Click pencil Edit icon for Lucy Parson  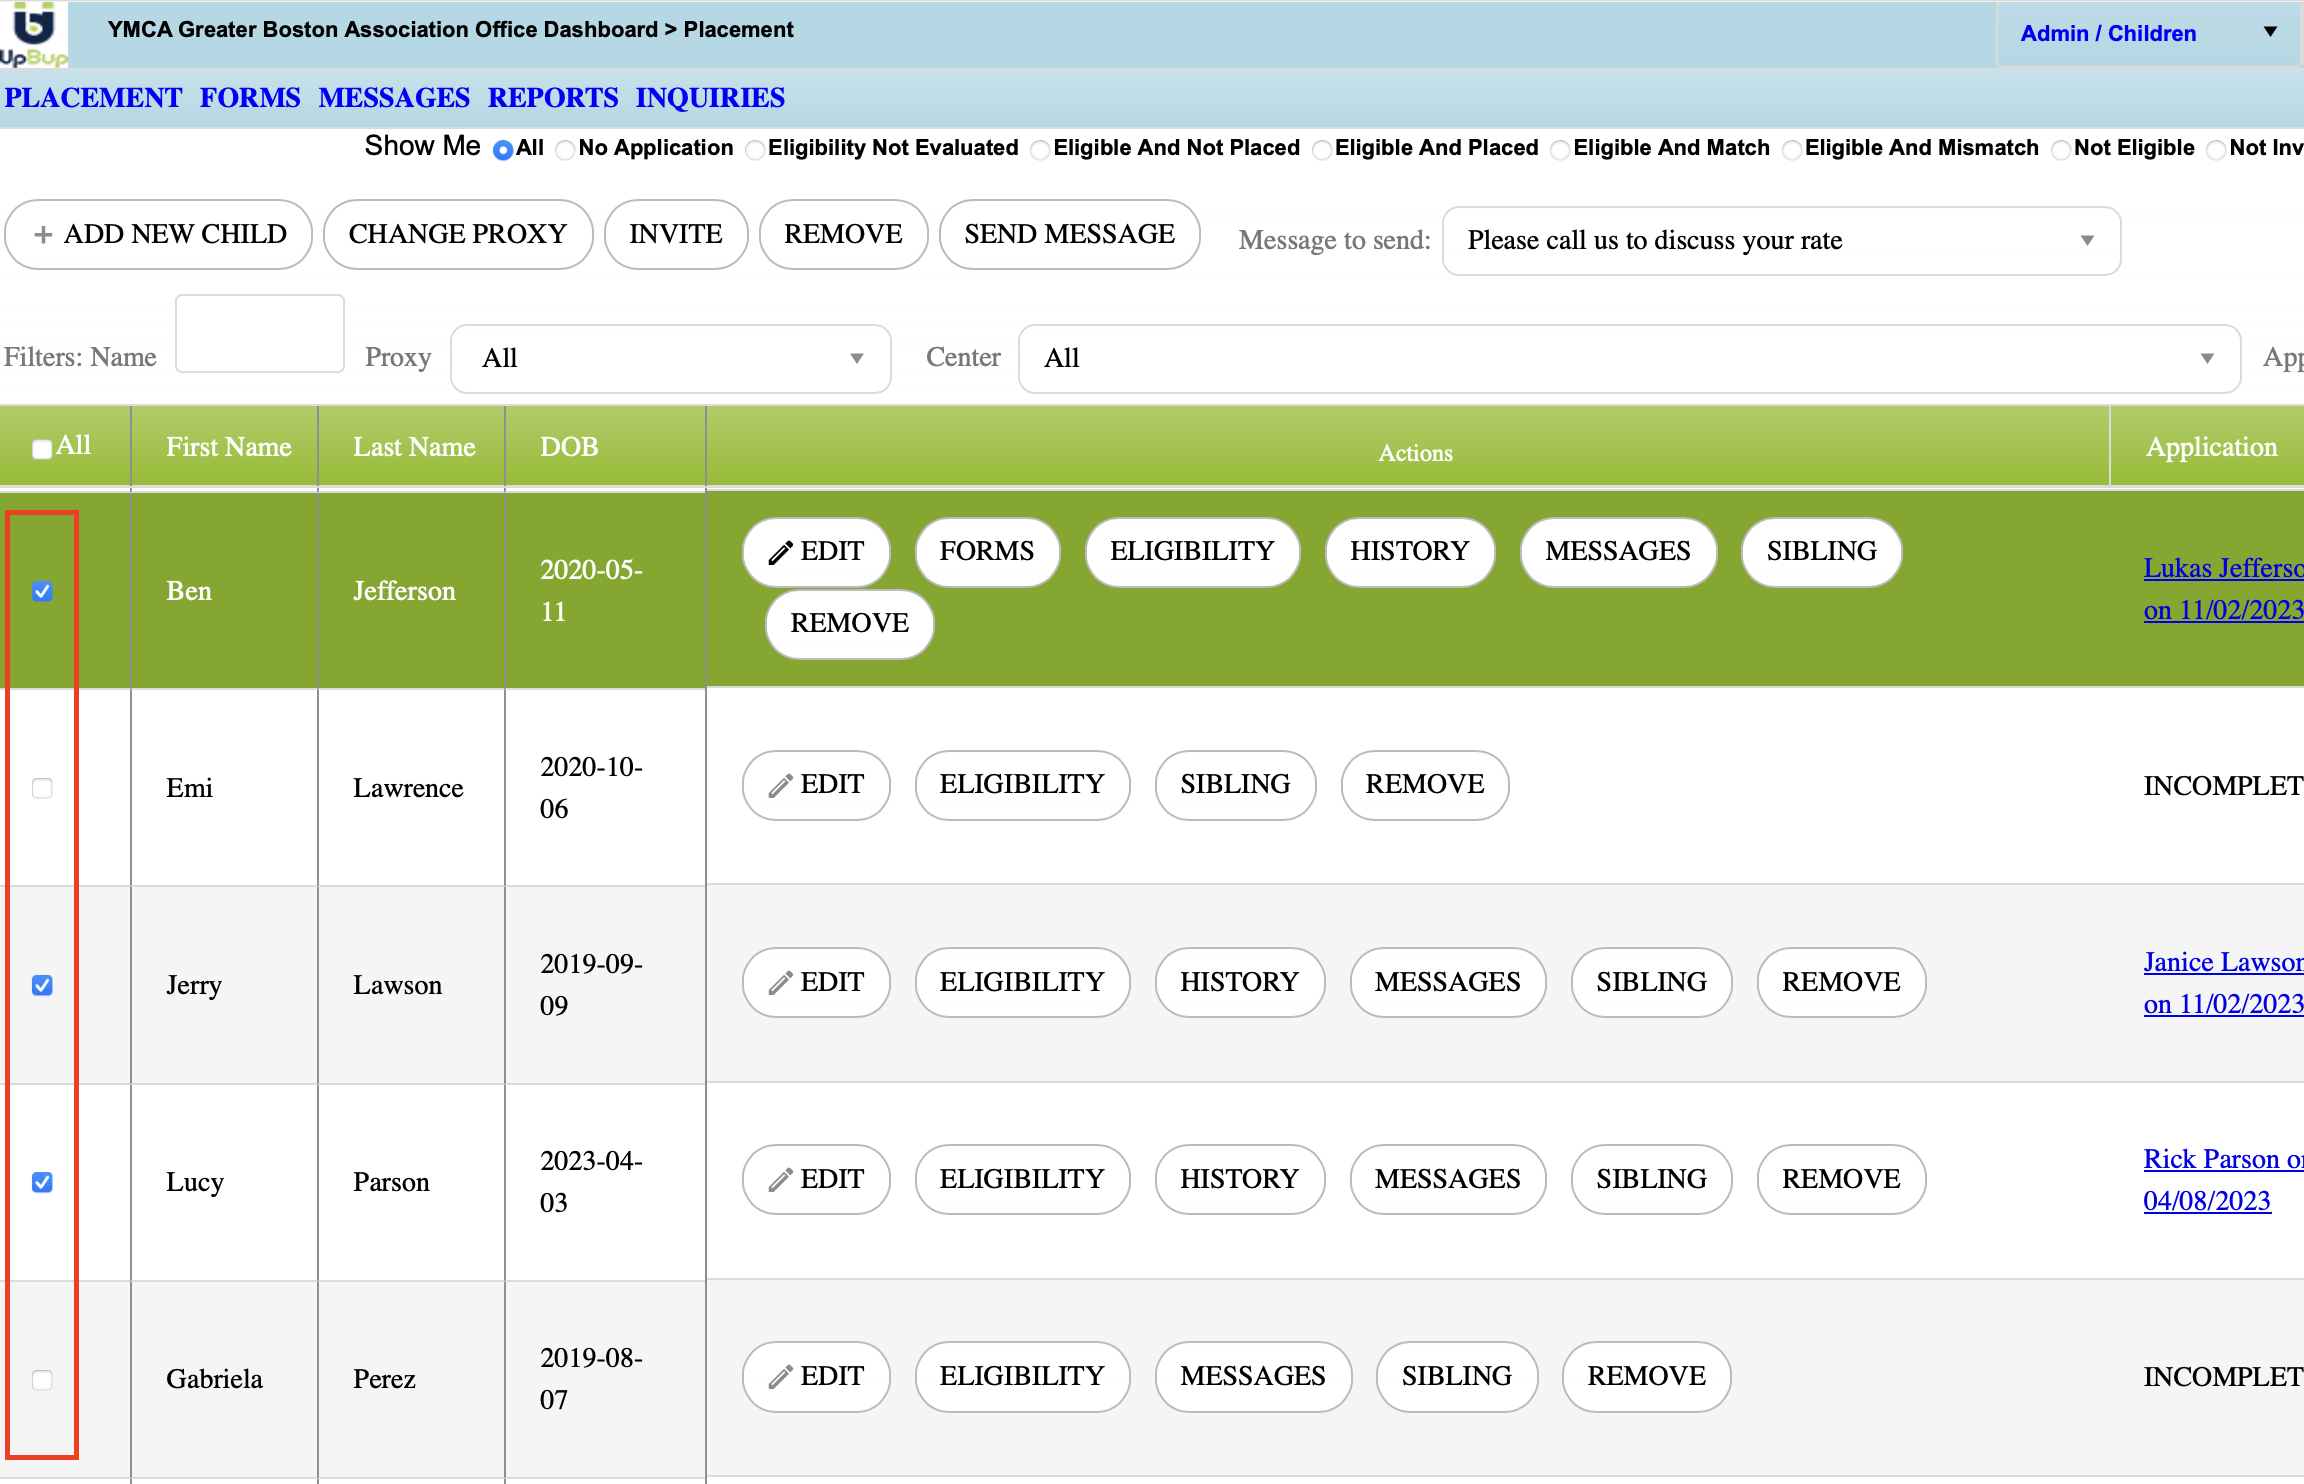(x=780, y=1181)
